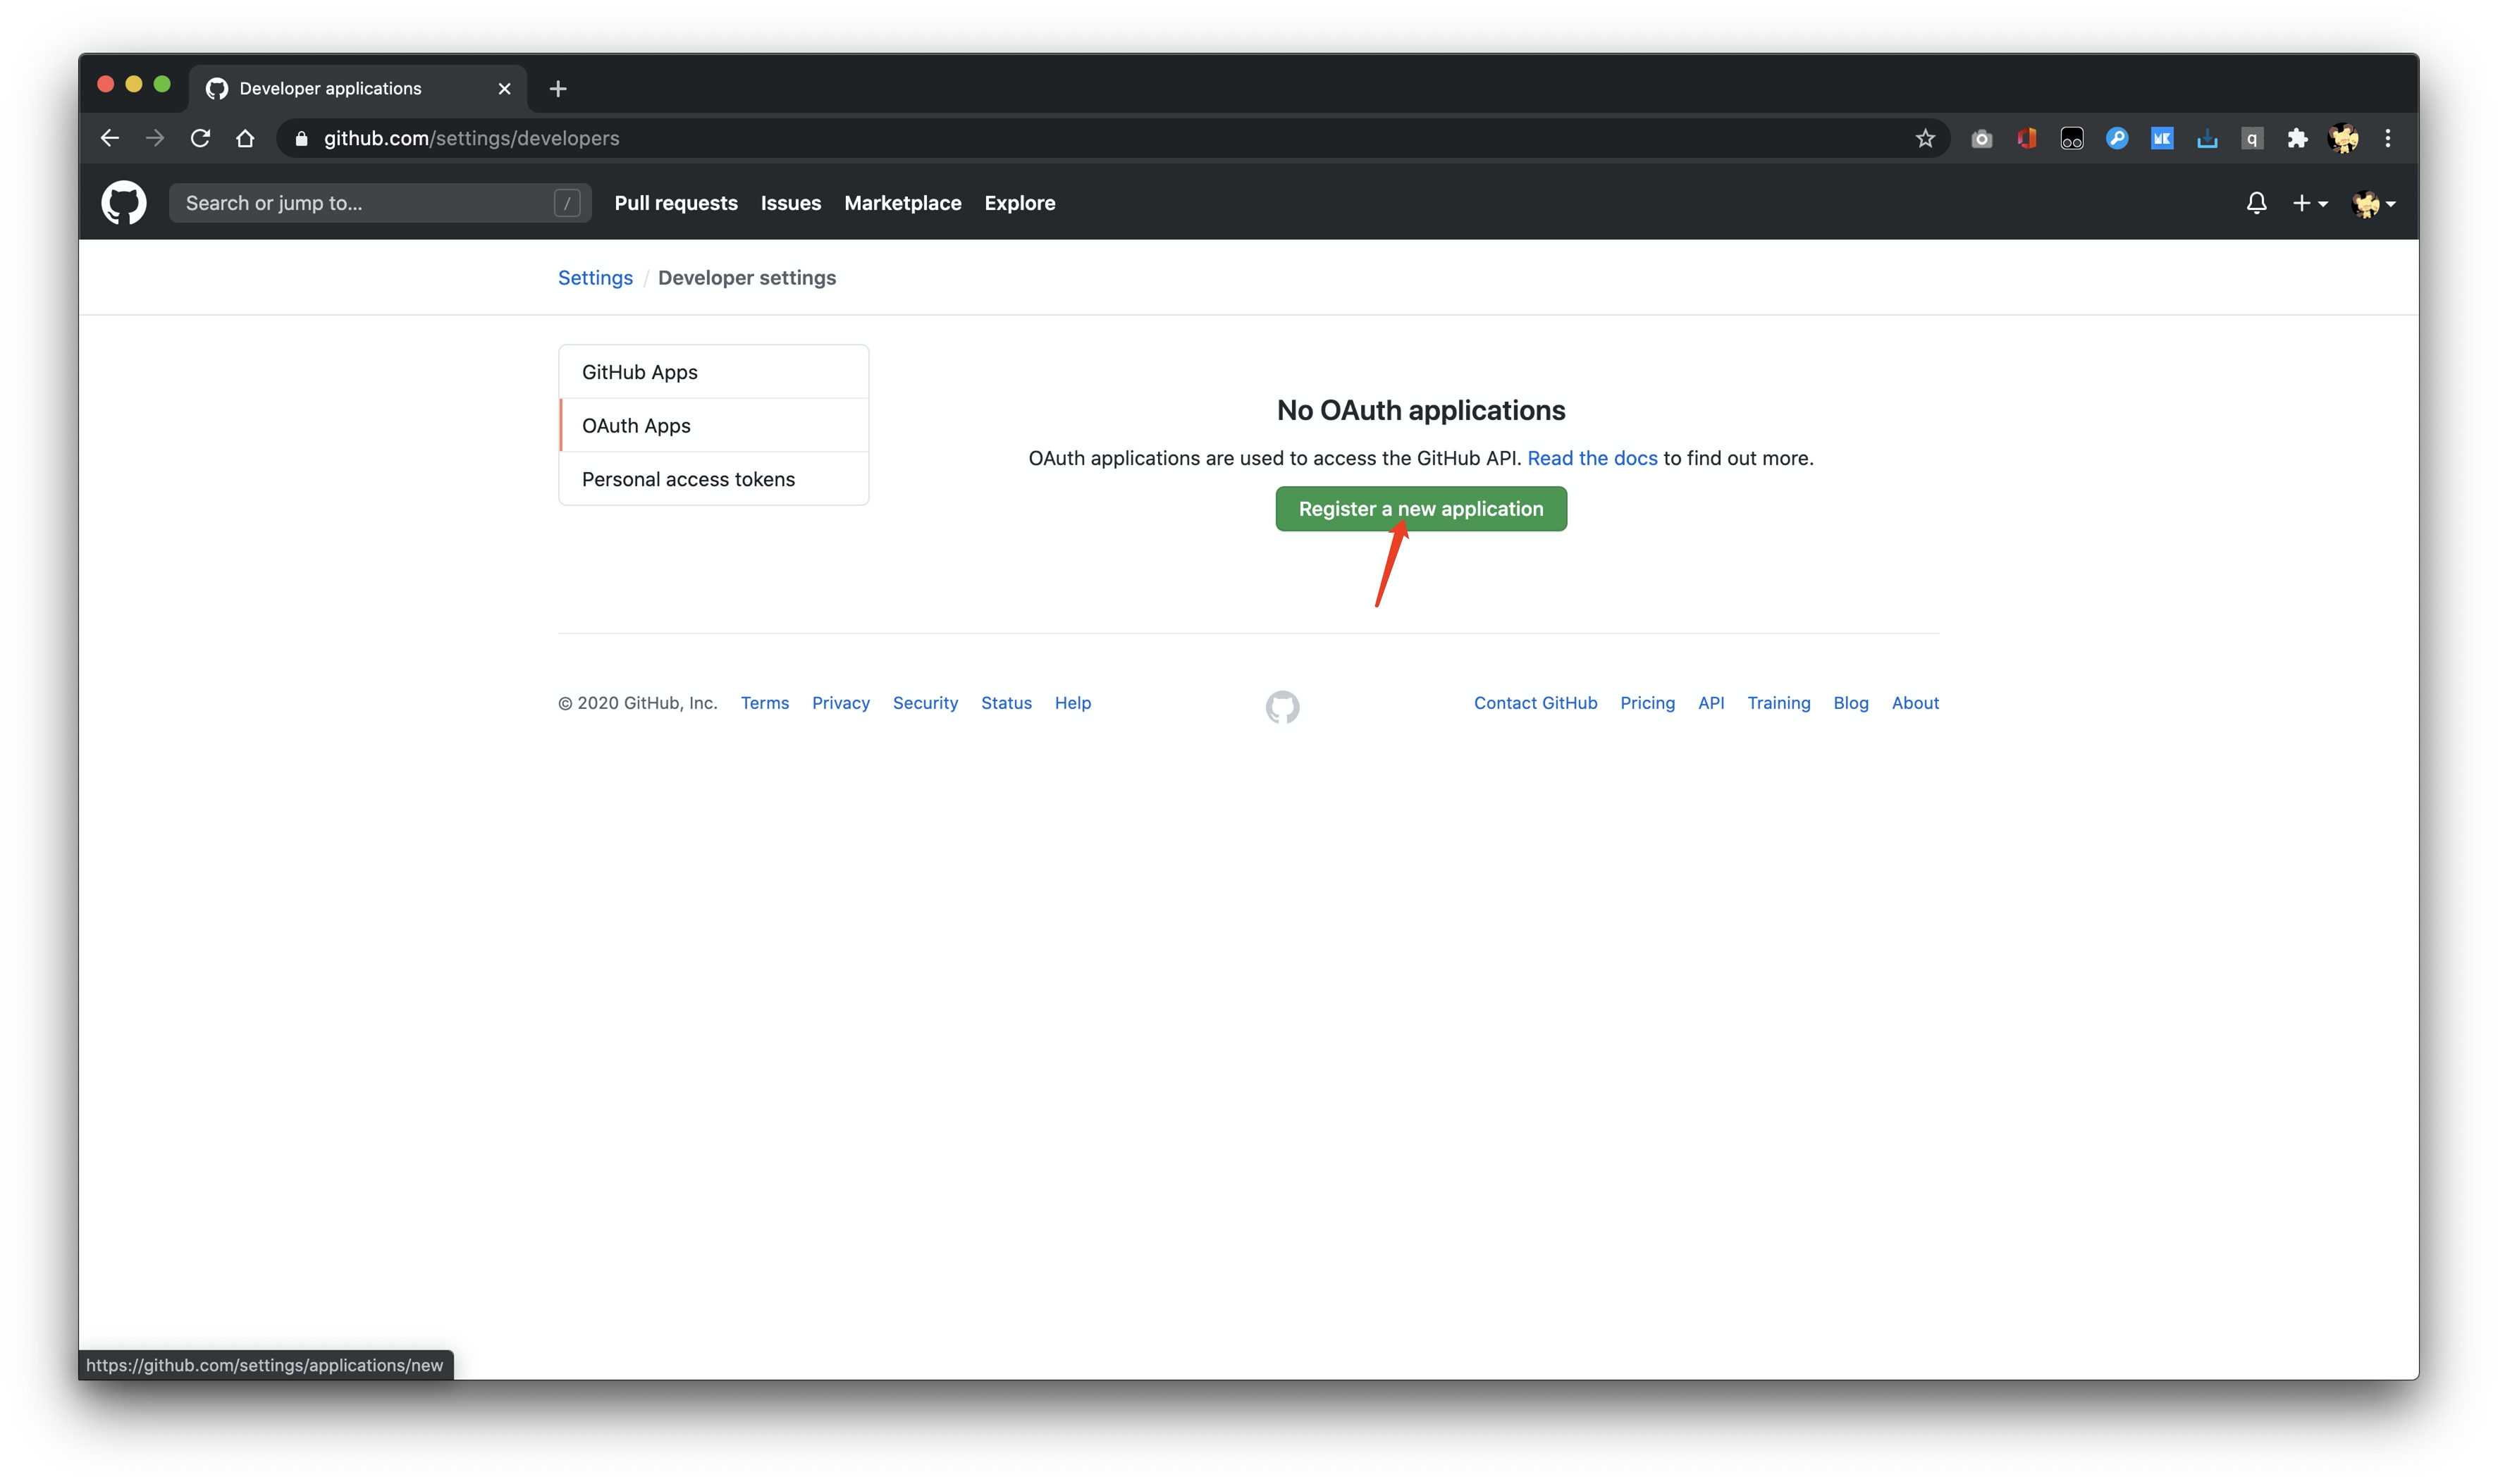Click the browser forward arrow
The height and width of the screenshot is (1484, 2498).
pyautogui.click(x=155, y=138)
